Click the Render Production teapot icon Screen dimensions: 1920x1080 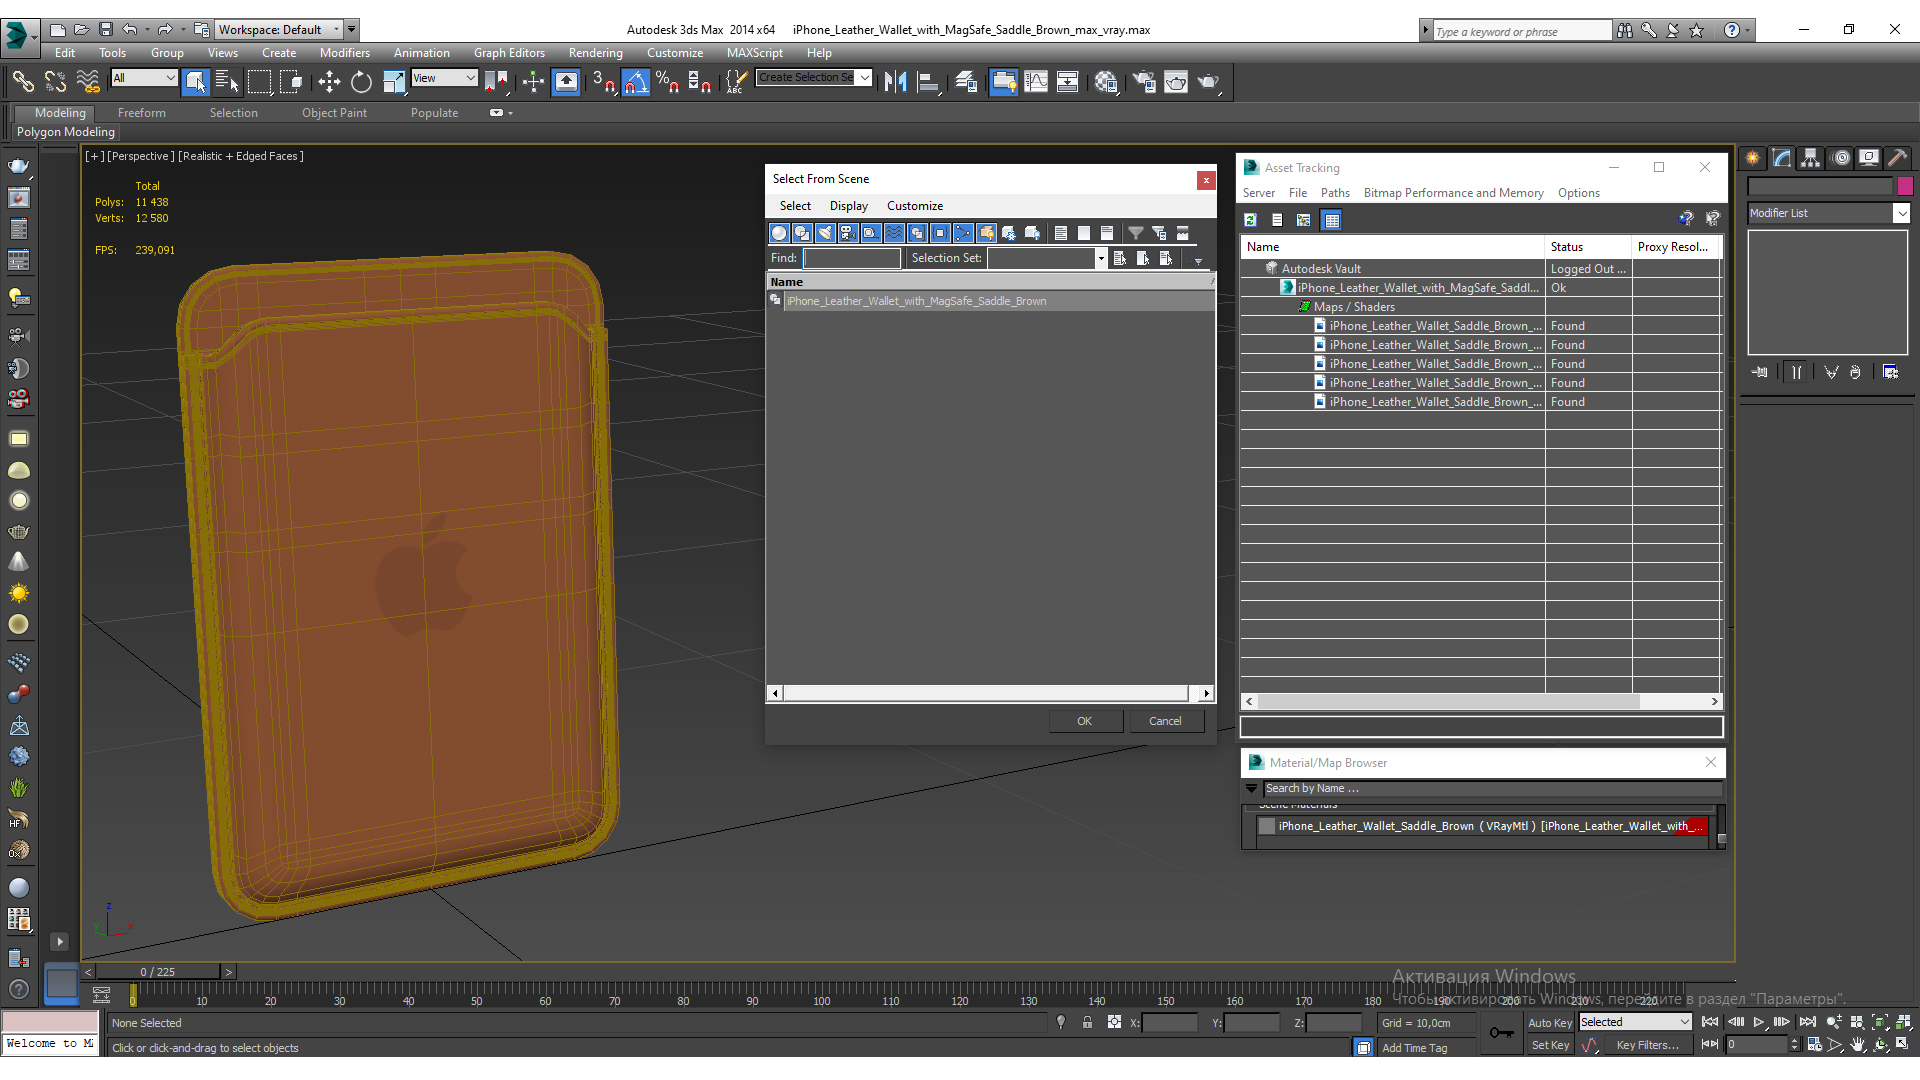point(1209,82)
